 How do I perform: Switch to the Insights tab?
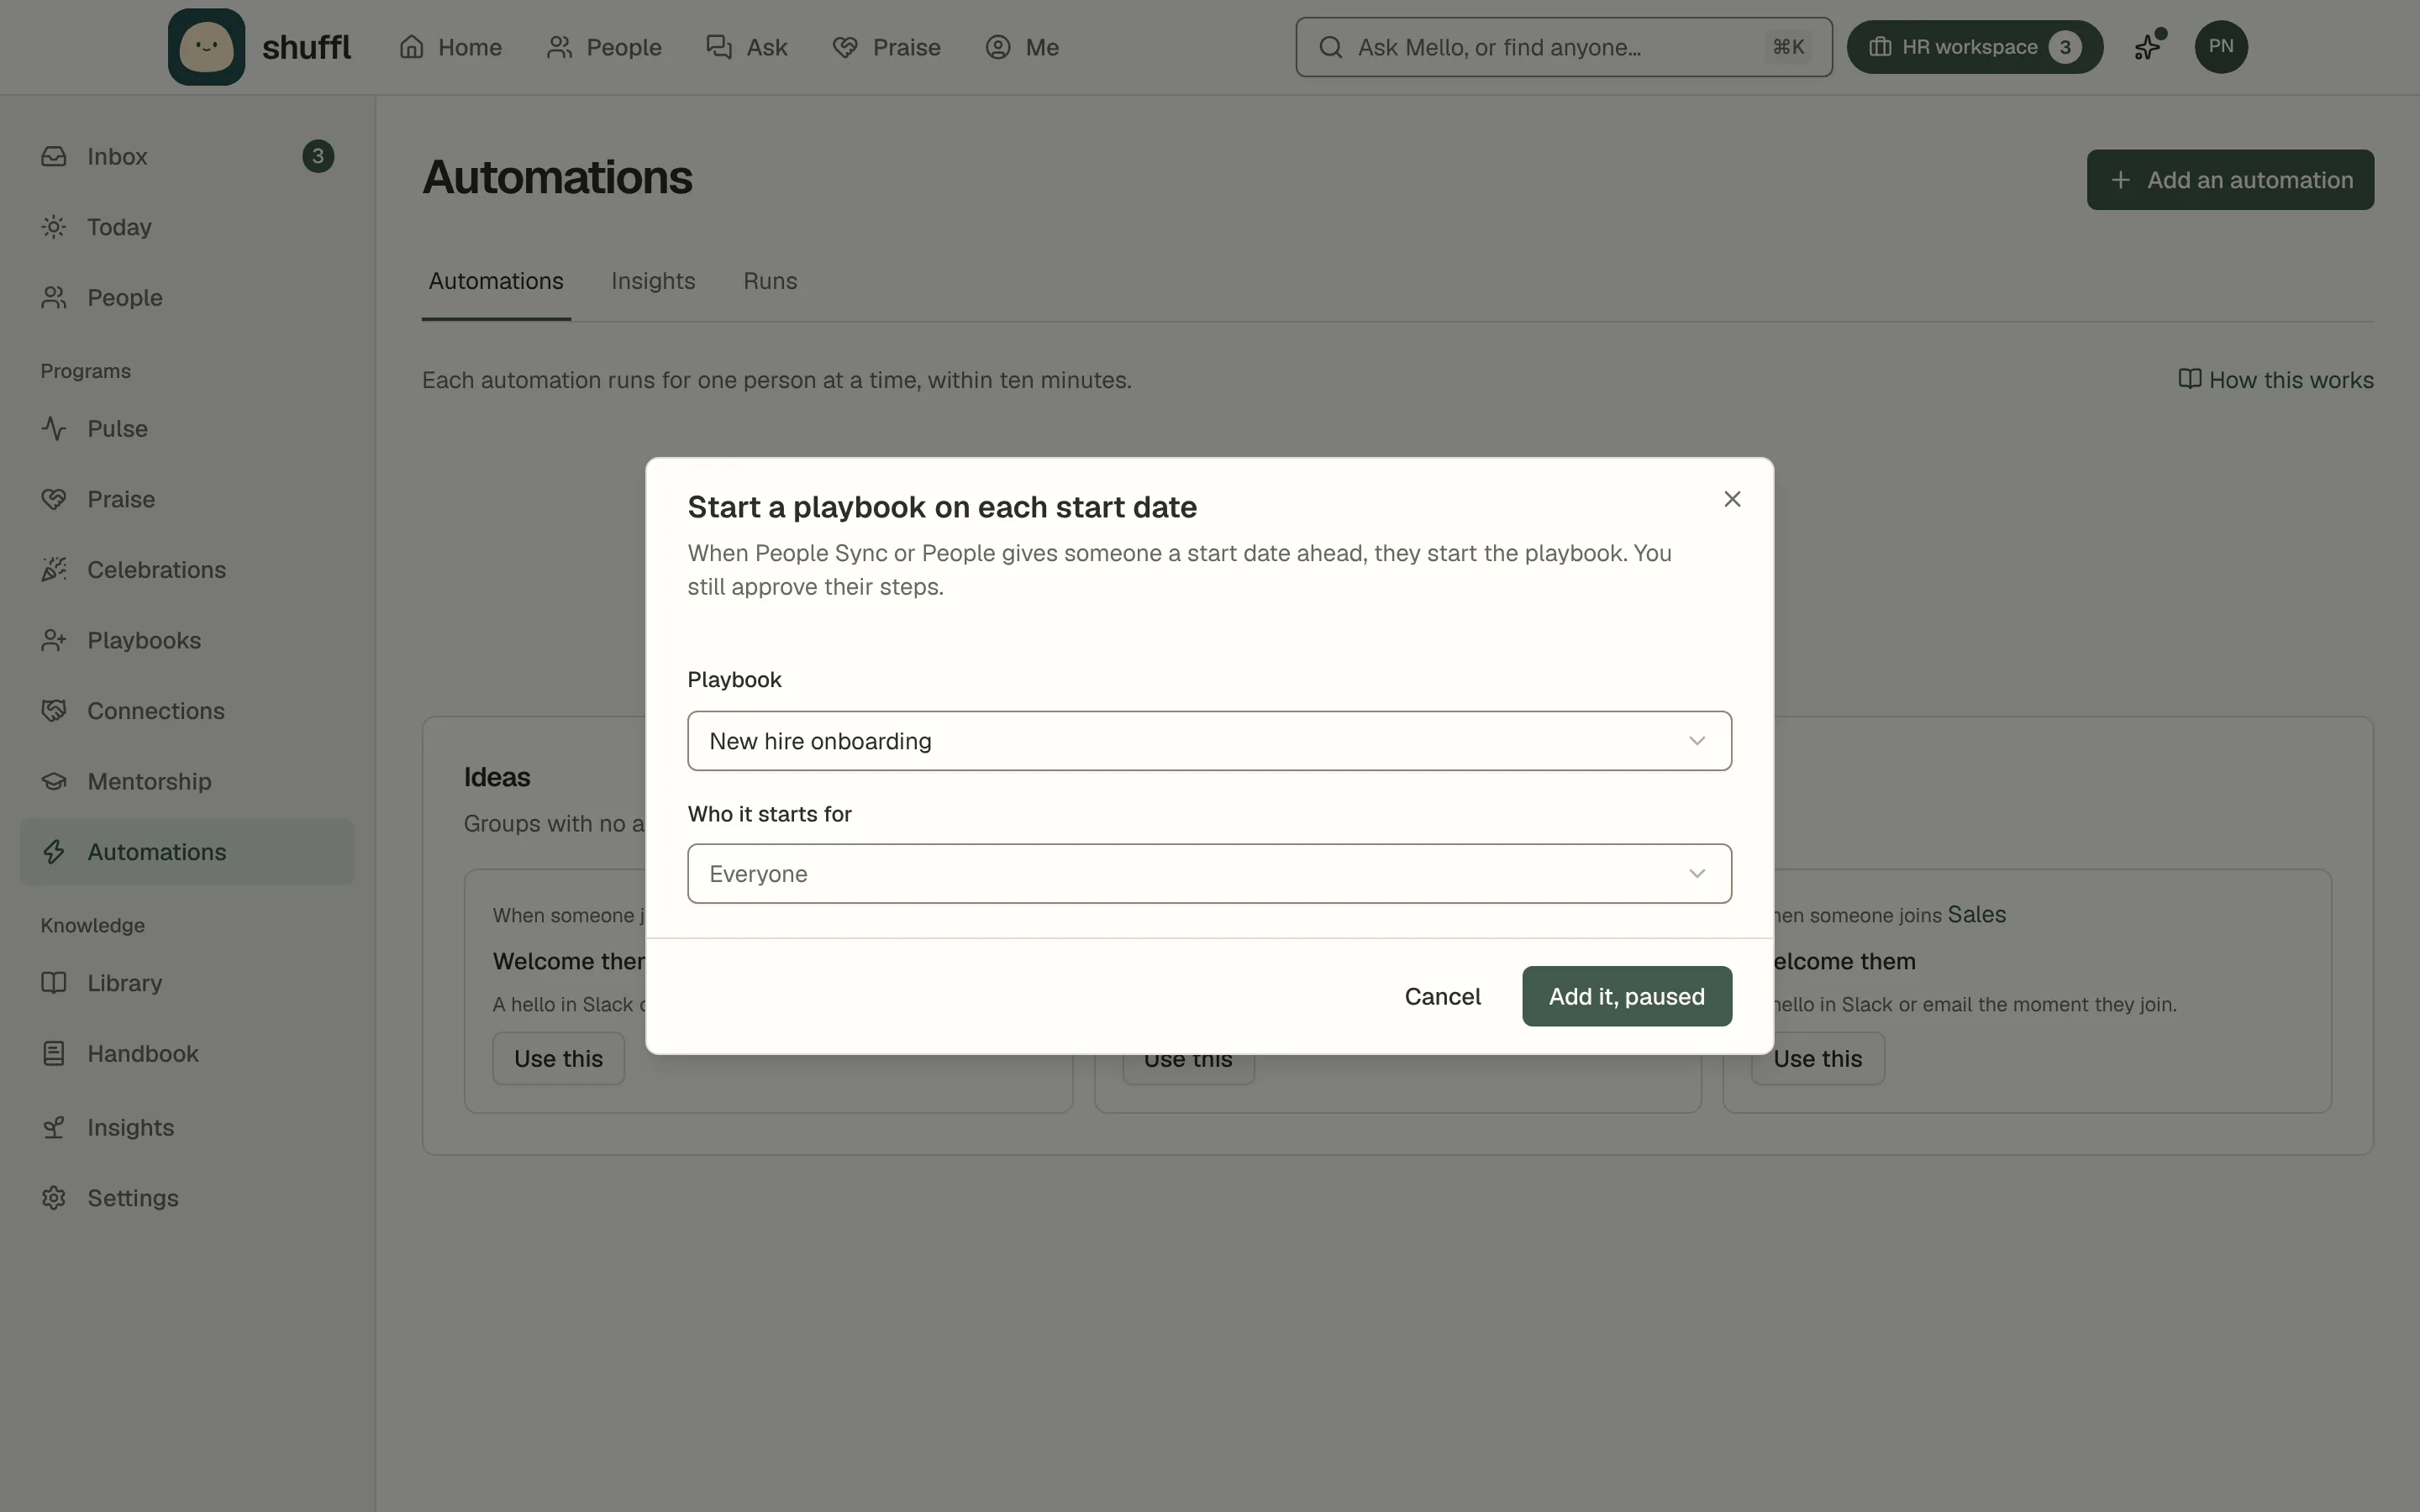653,282
